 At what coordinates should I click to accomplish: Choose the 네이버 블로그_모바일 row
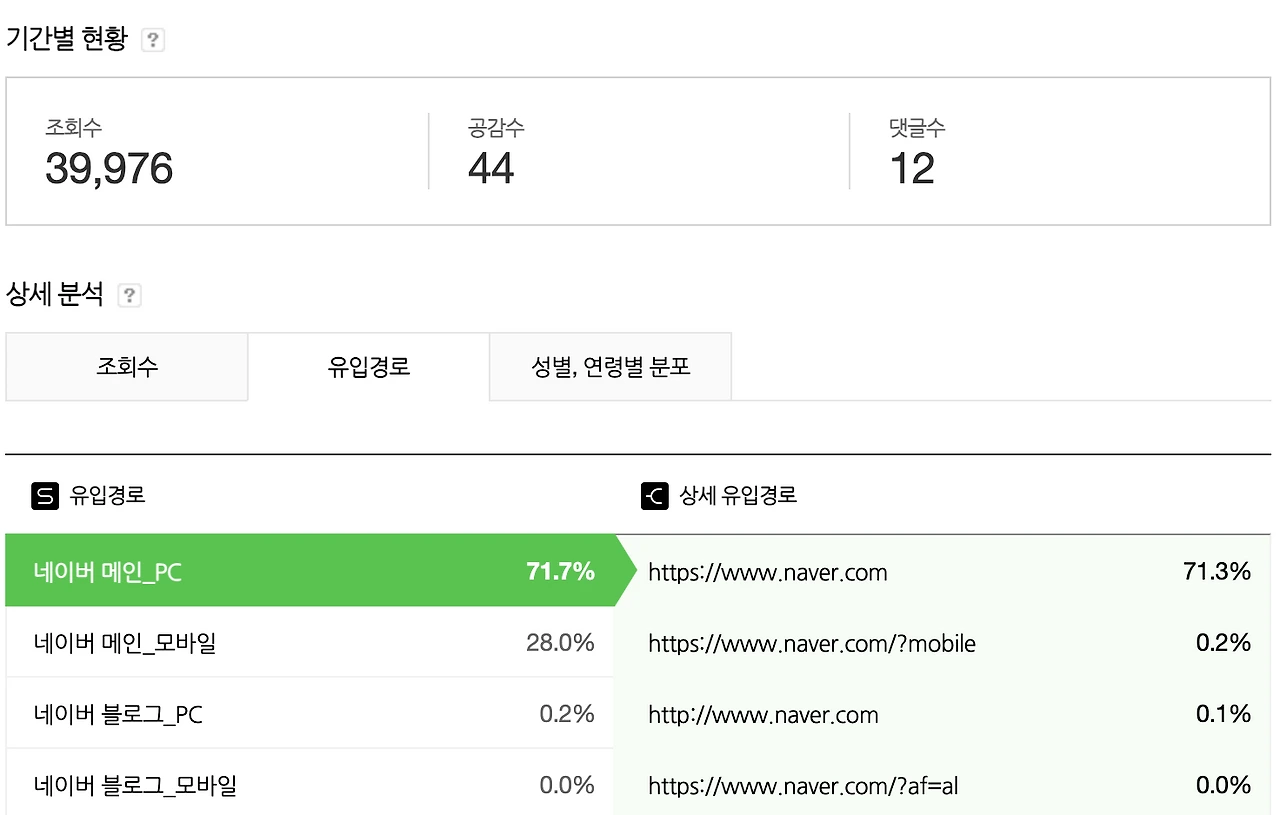tap(310, 784)
